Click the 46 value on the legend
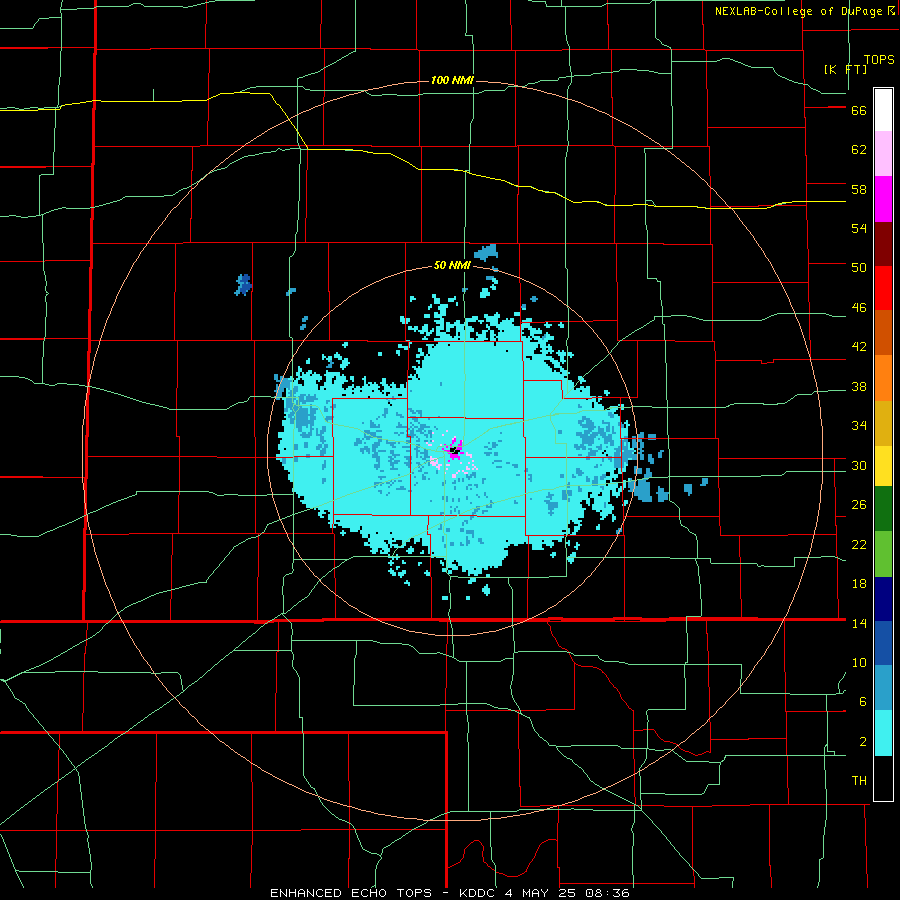This screenshot has height=900, width=900. coord(859,308)
